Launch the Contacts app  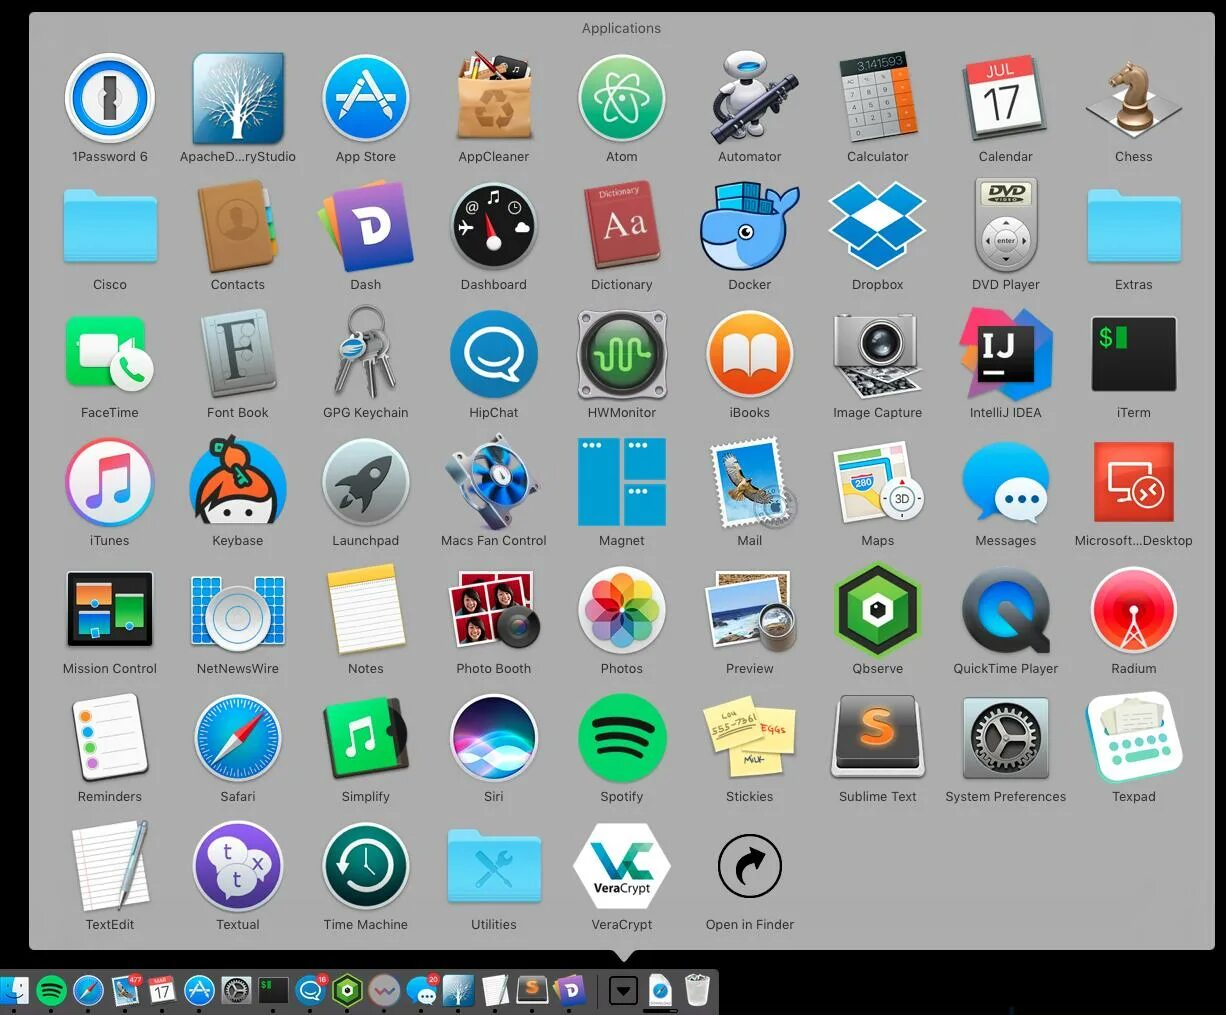click(x=238, y=227)
